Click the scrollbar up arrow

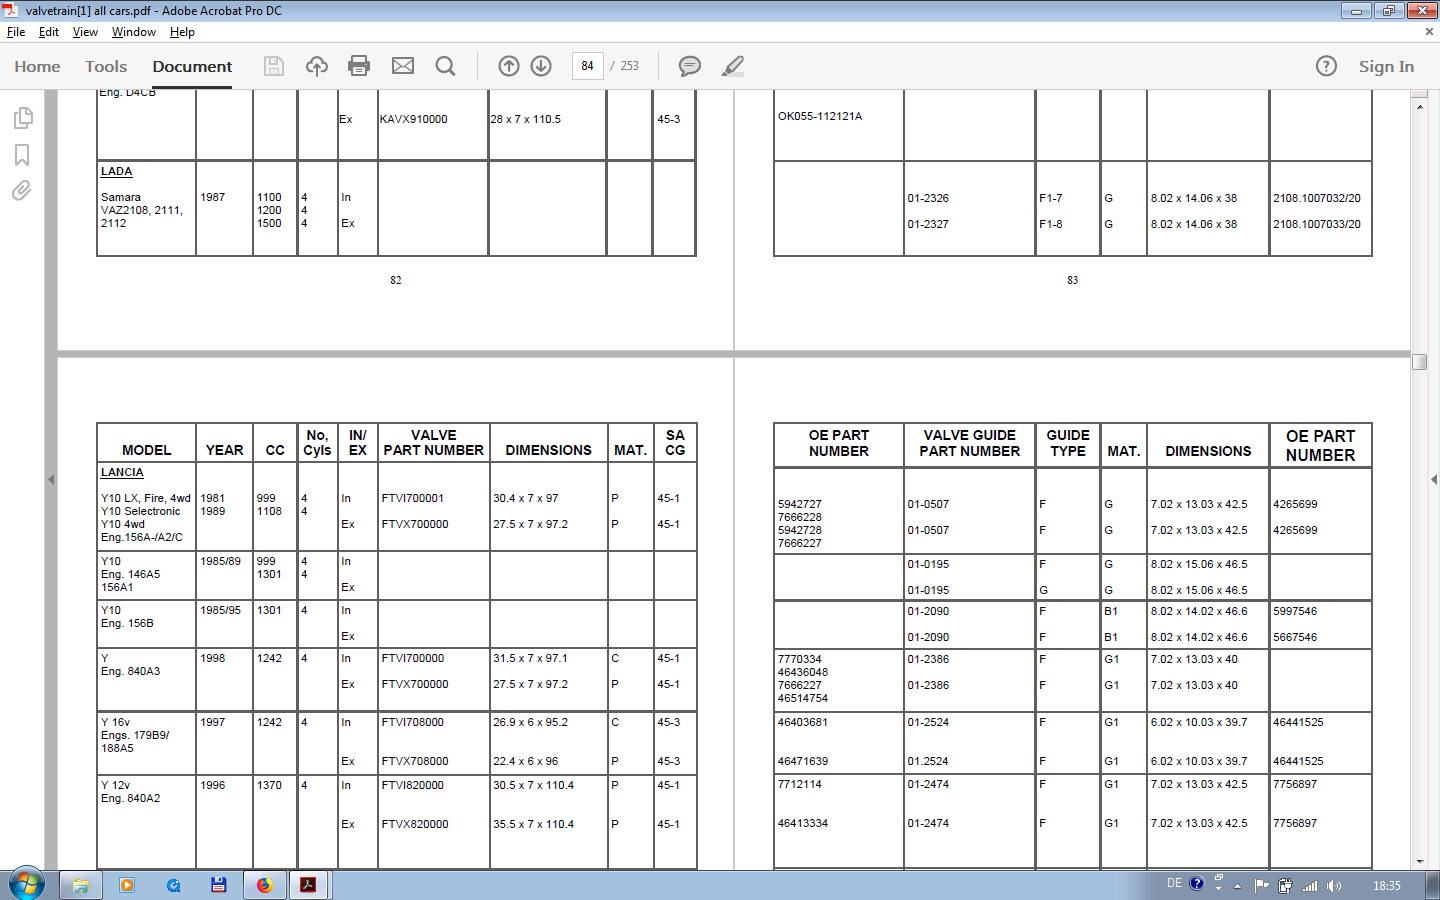pyautogui.click(x=1419, y=105)
